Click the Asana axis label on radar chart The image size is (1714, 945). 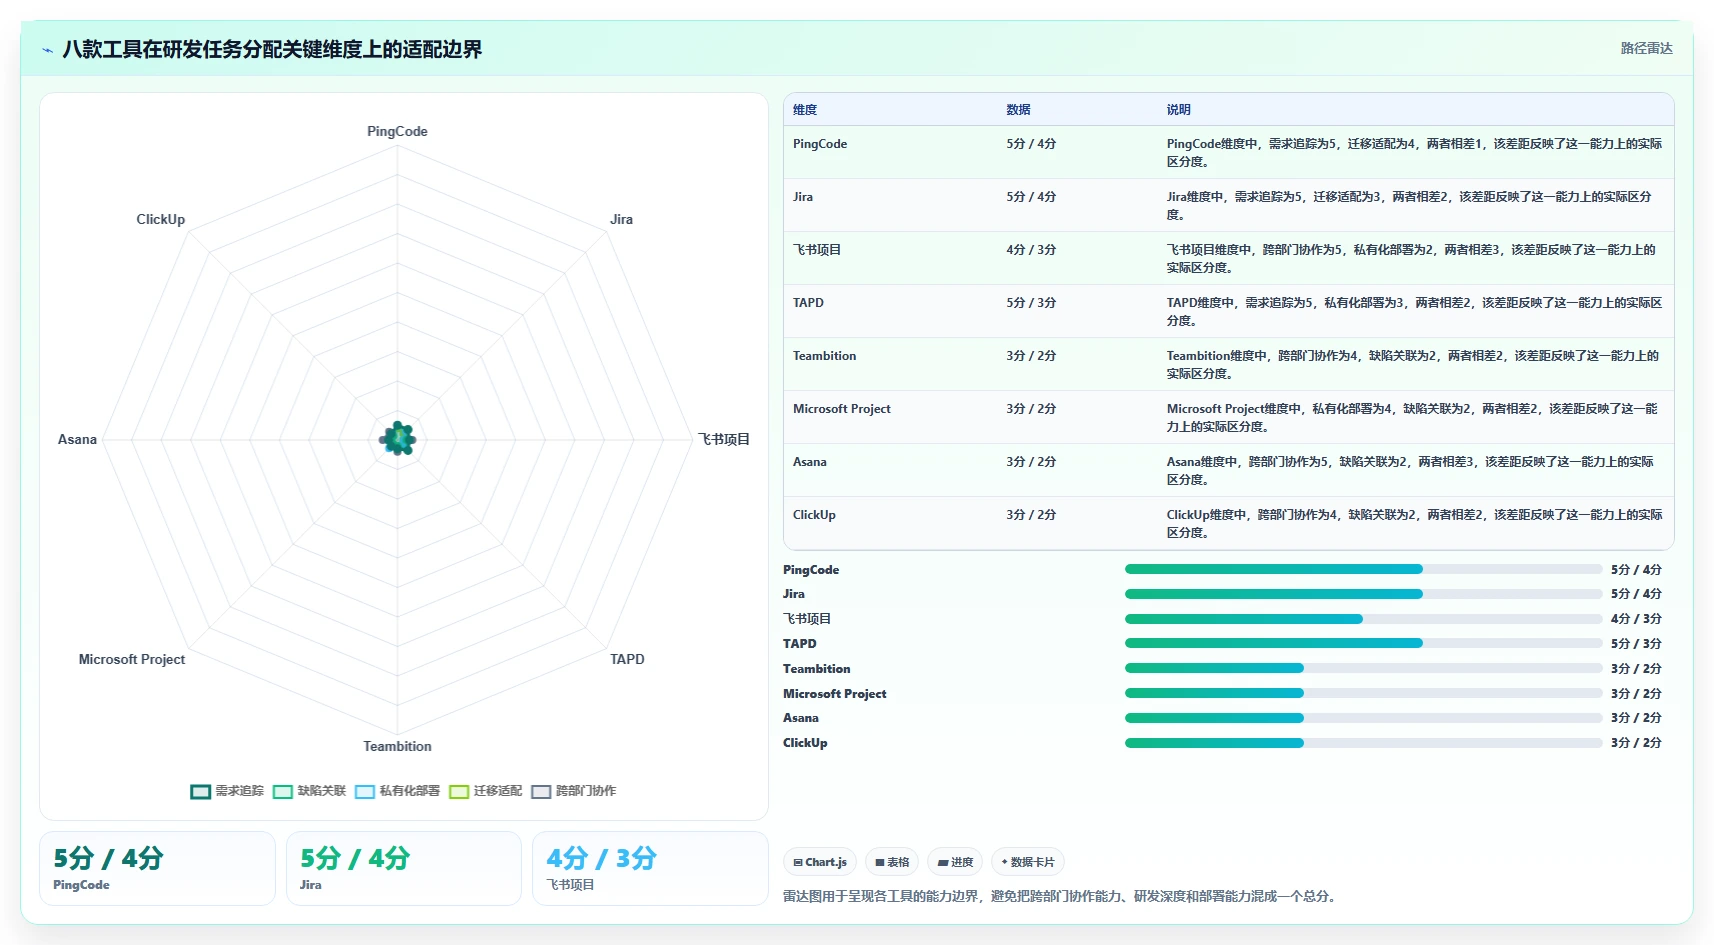[x=77, y=439]
